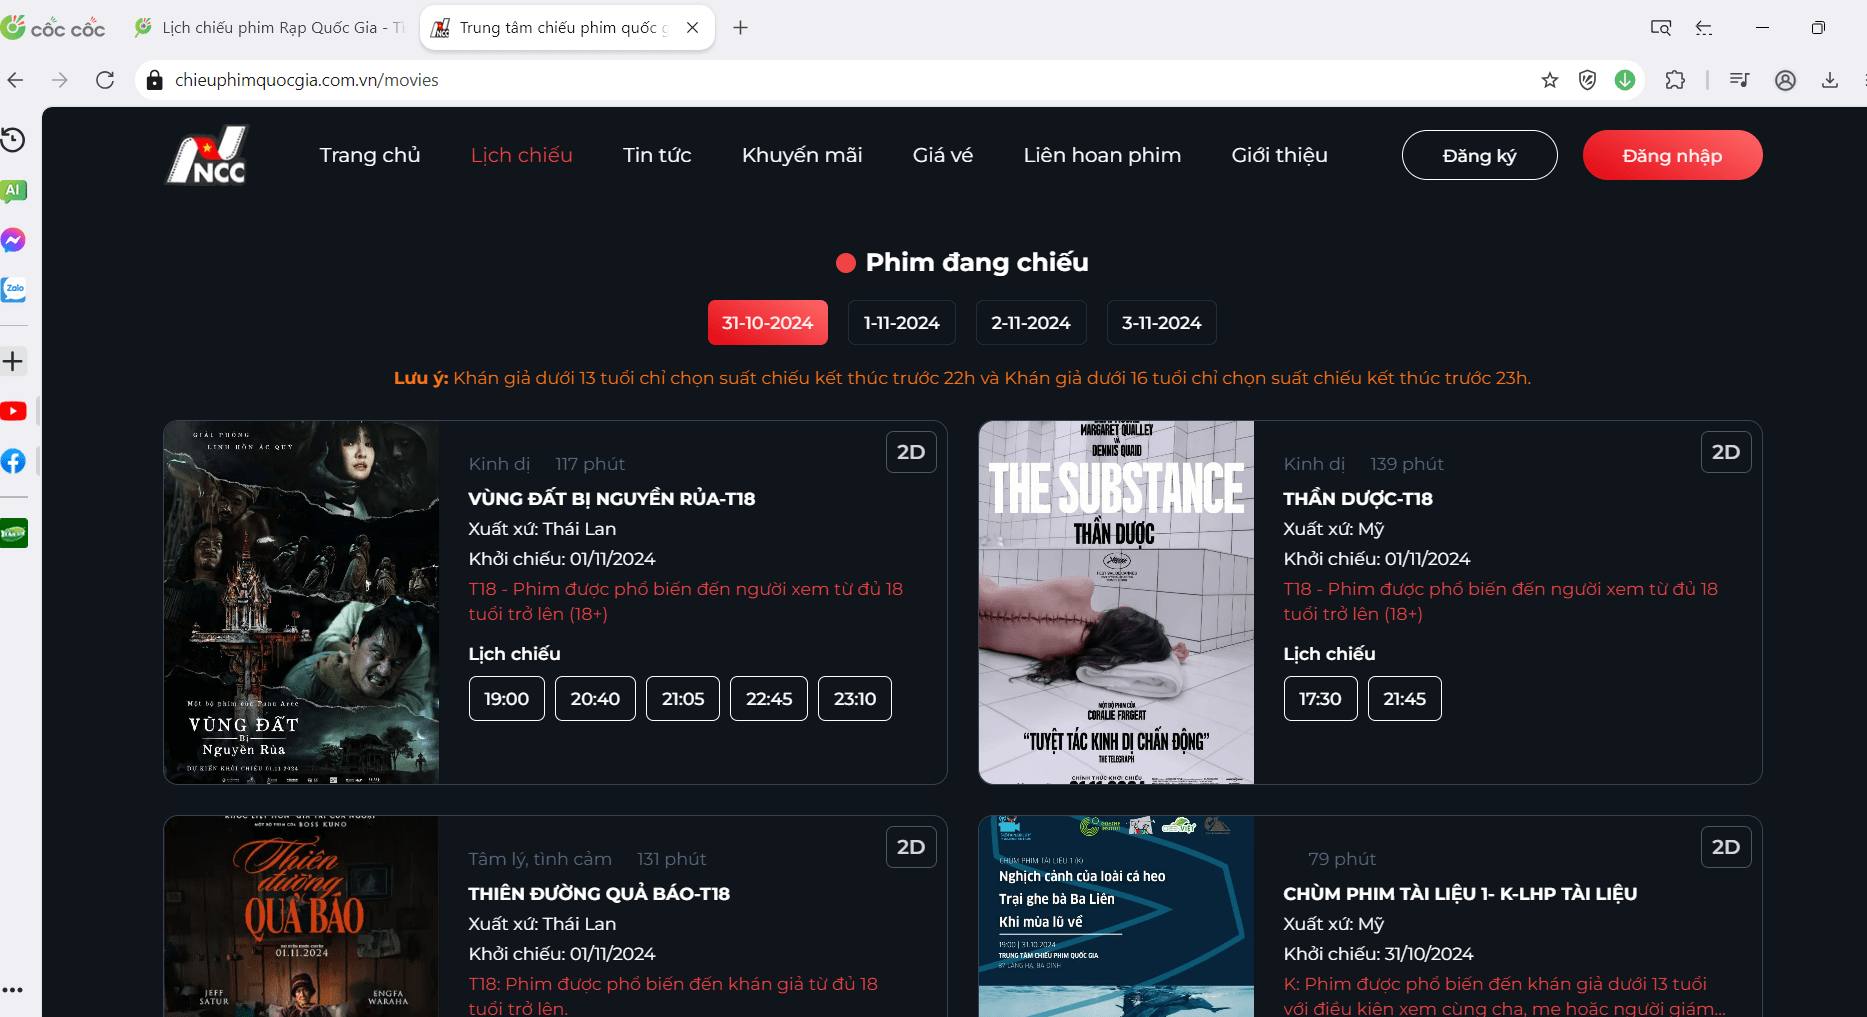Open browsing history from the sidebar

13,140
